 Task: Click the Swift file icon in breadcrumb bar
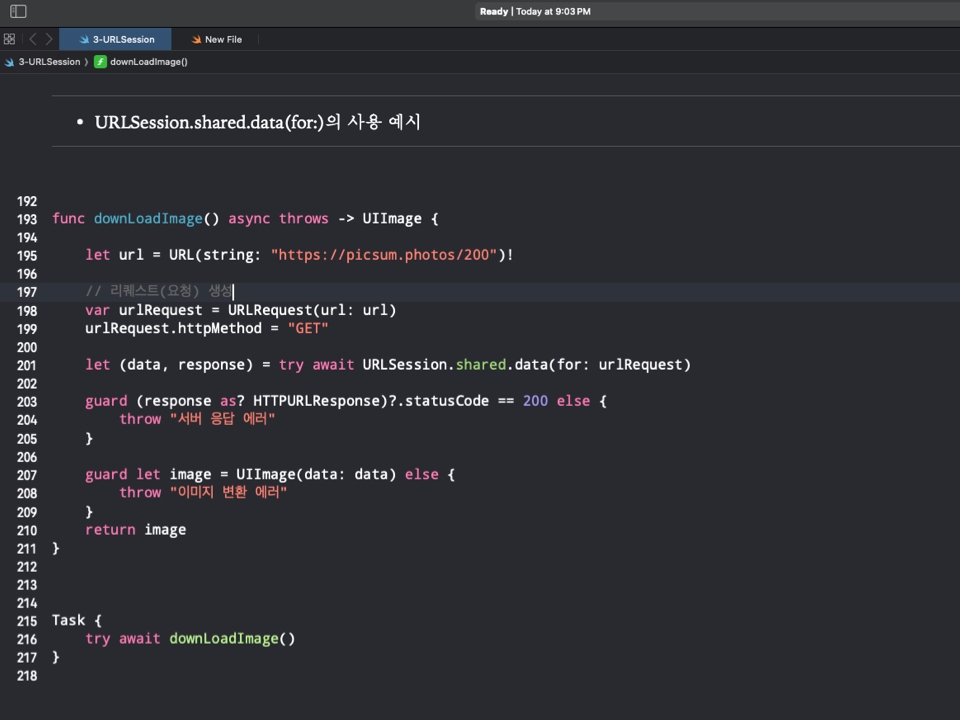click(x=9, y=62)
